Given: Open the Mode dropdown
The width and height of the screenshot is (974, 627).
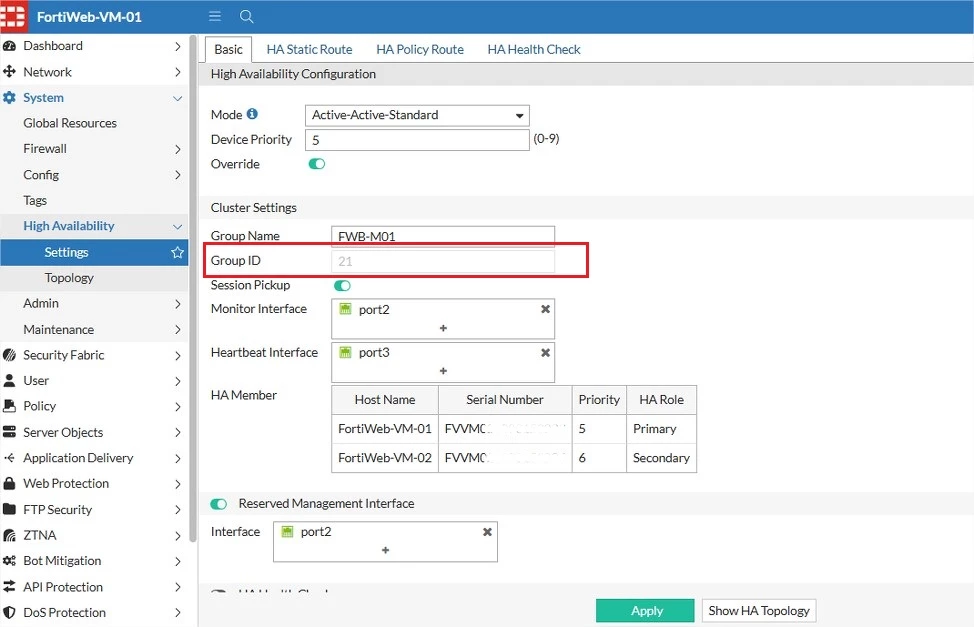Looking at the screenshot, I should (x=417, y=116).
